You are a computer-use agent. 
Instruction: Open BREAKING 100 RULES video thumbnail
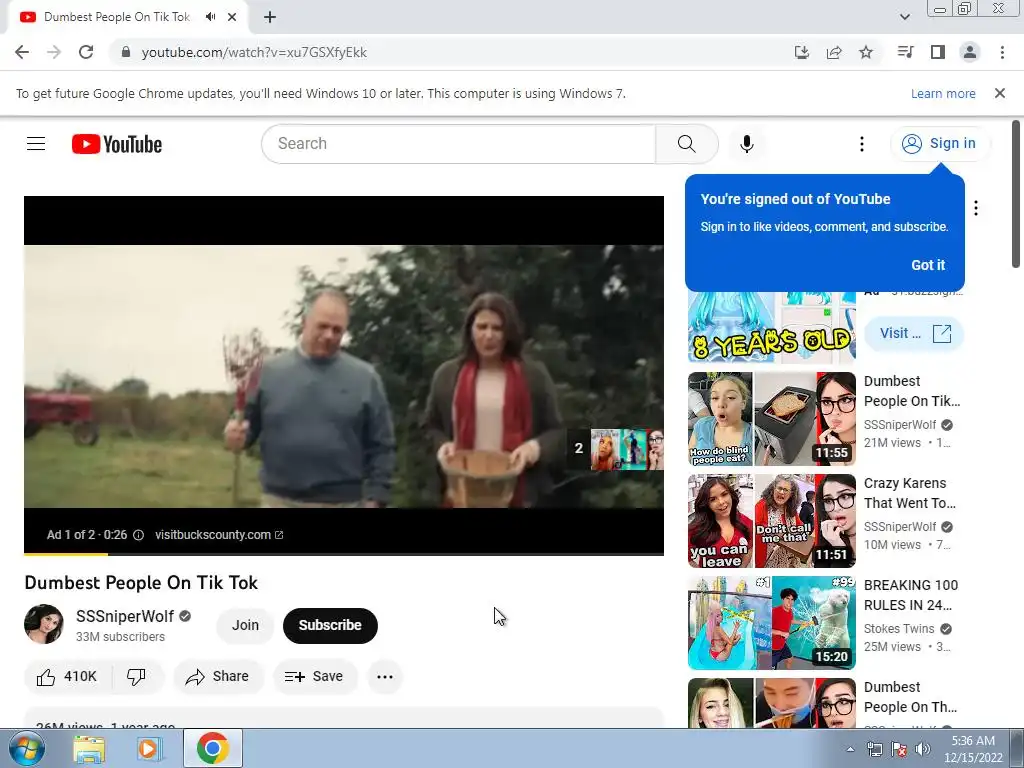[x=771, y=622]
